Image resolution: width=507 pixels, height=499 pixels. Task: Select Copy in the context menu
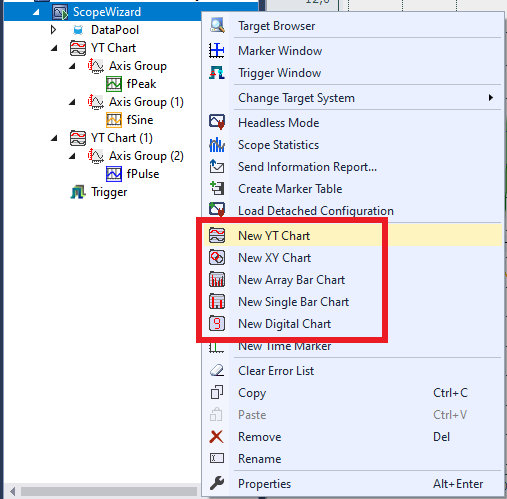(353, 393)
